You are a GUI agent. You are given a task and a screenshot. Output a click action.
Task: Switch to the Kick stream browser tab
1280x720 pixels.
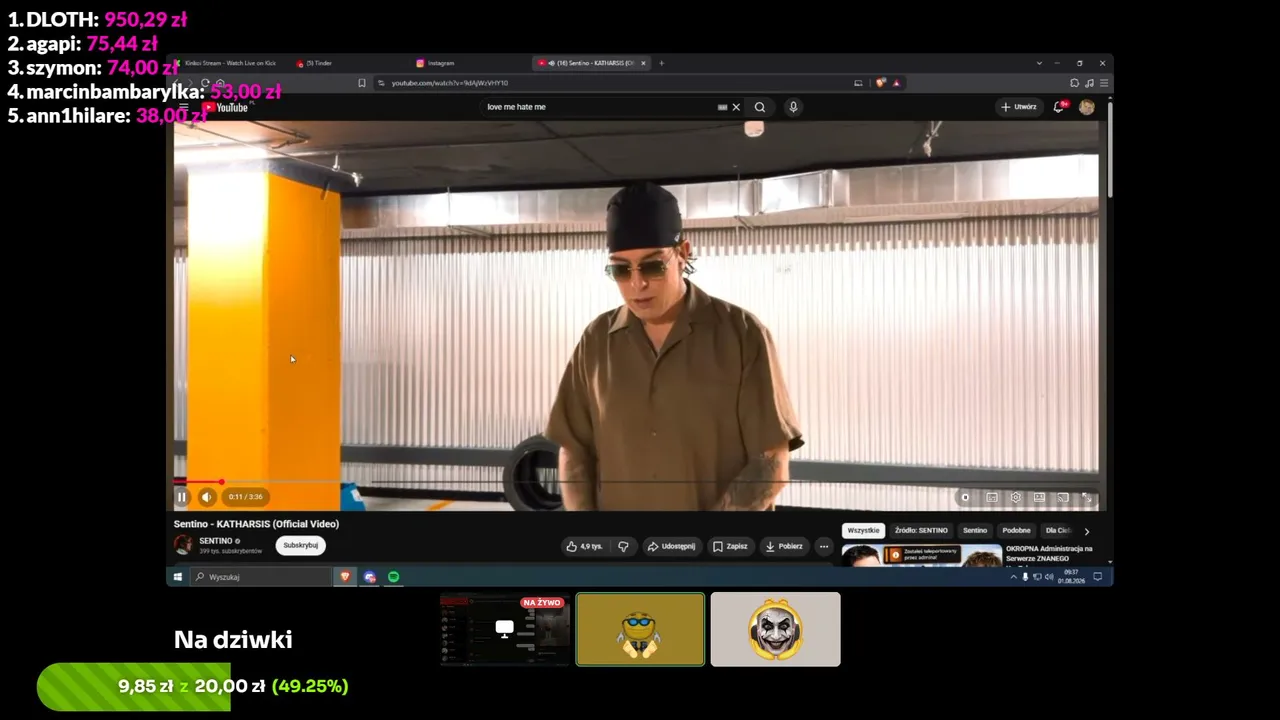[x=228, y=63]
